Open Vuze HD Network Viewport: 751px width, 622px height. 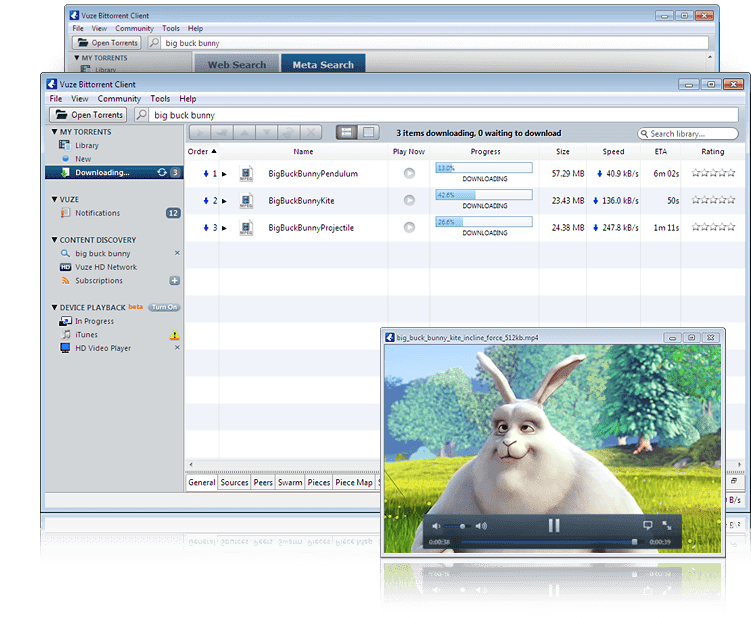(106, 267)
